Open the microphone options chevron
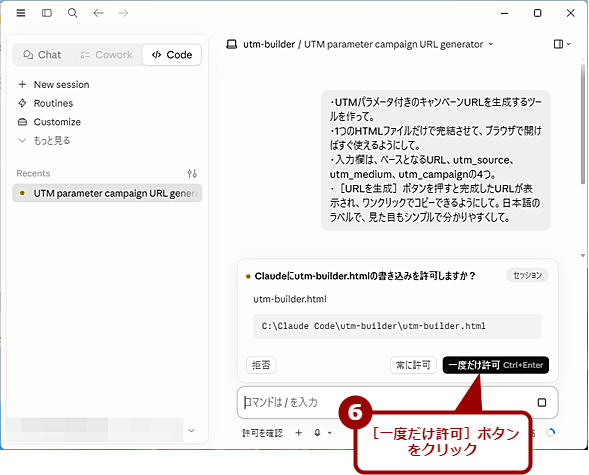 [329, 433]
